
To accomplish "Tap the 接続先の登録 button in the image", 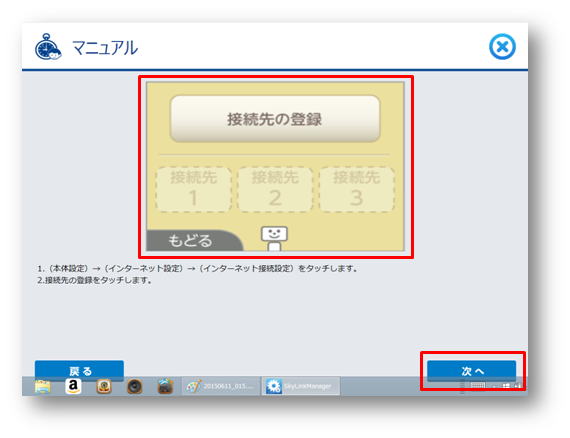I will click(x=275, y=118).
